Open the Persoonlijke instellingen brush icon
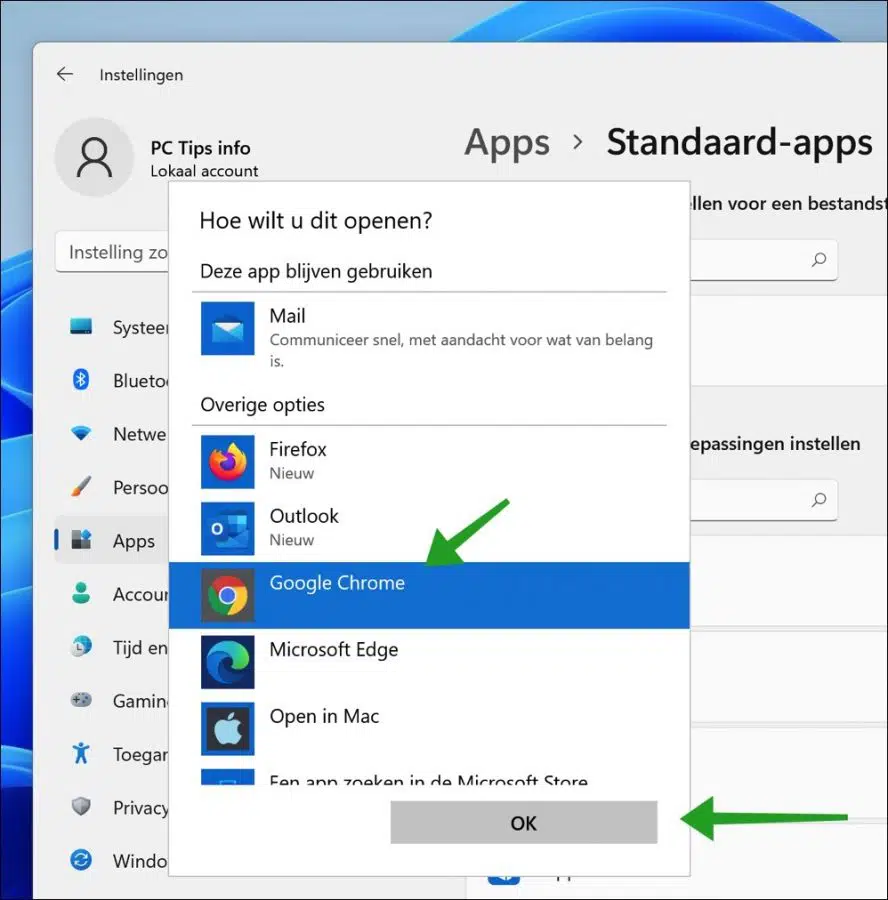The image size is (888, 900). click(x=81, y=486)
